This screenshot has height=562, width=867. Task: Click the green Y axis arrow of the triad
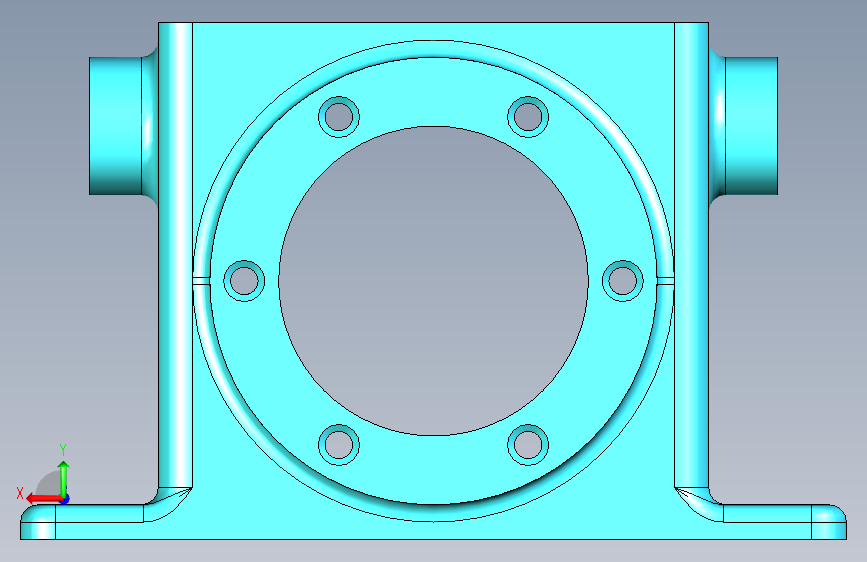(64, 479)
